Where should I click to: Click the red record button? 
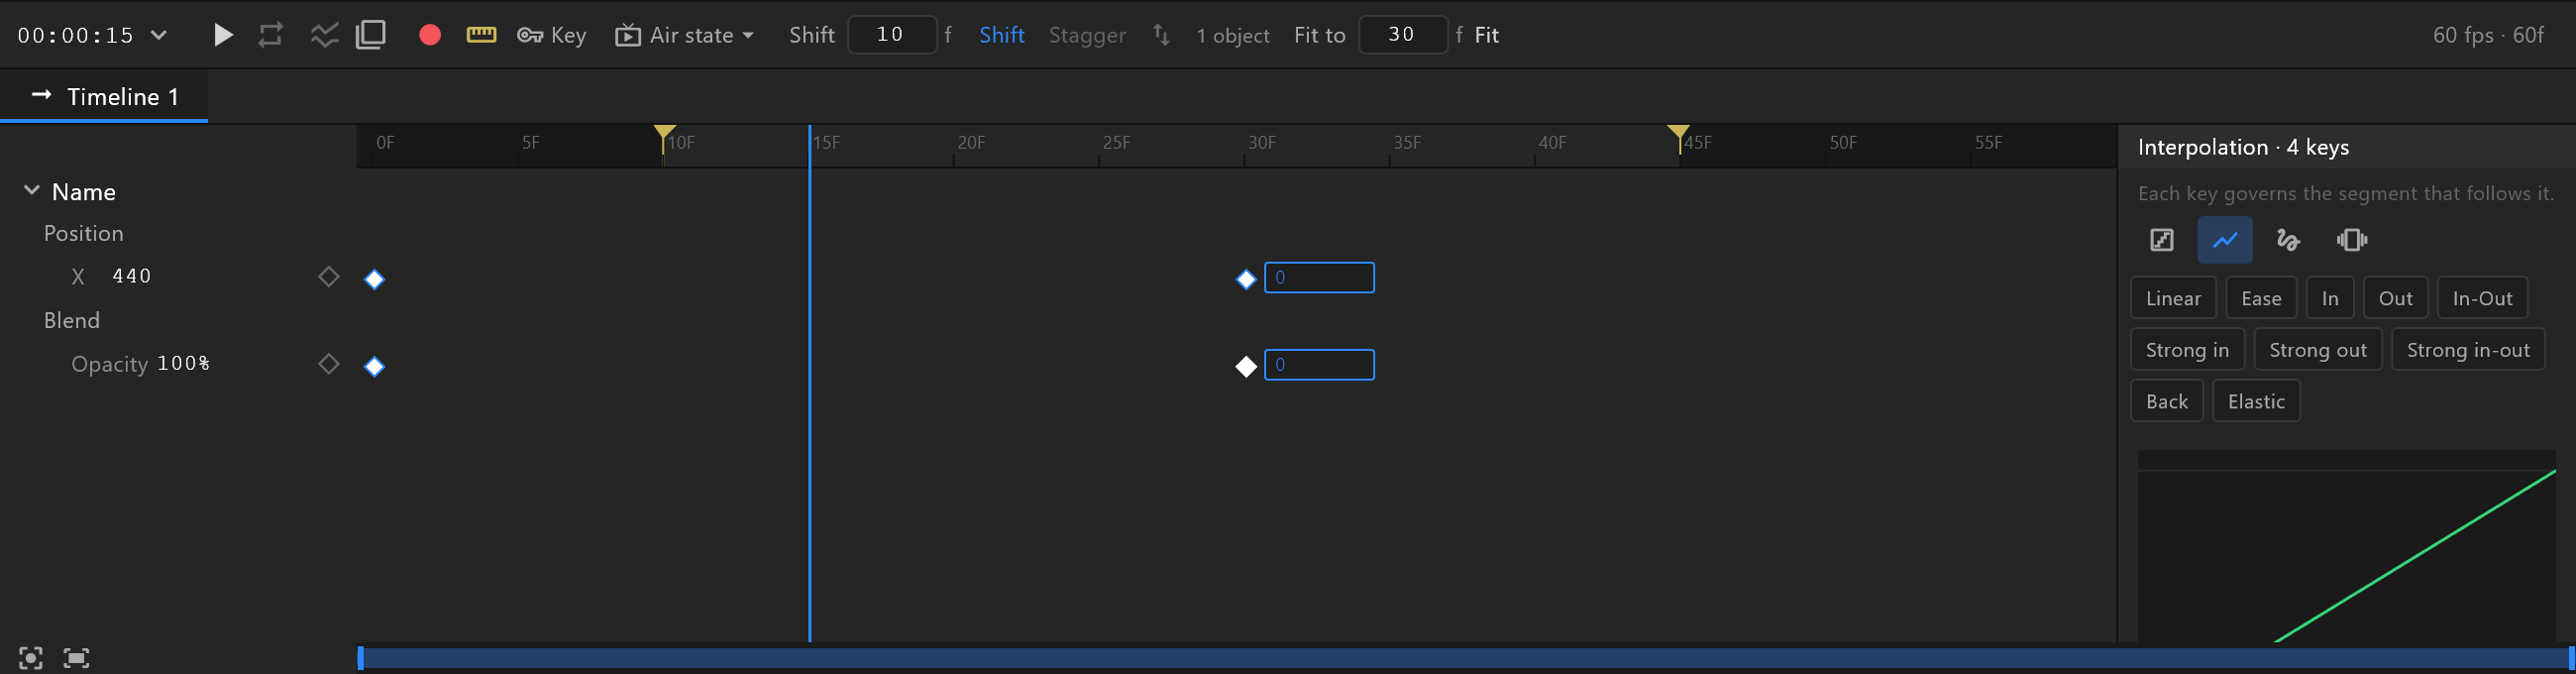click(x=430, y=35)
